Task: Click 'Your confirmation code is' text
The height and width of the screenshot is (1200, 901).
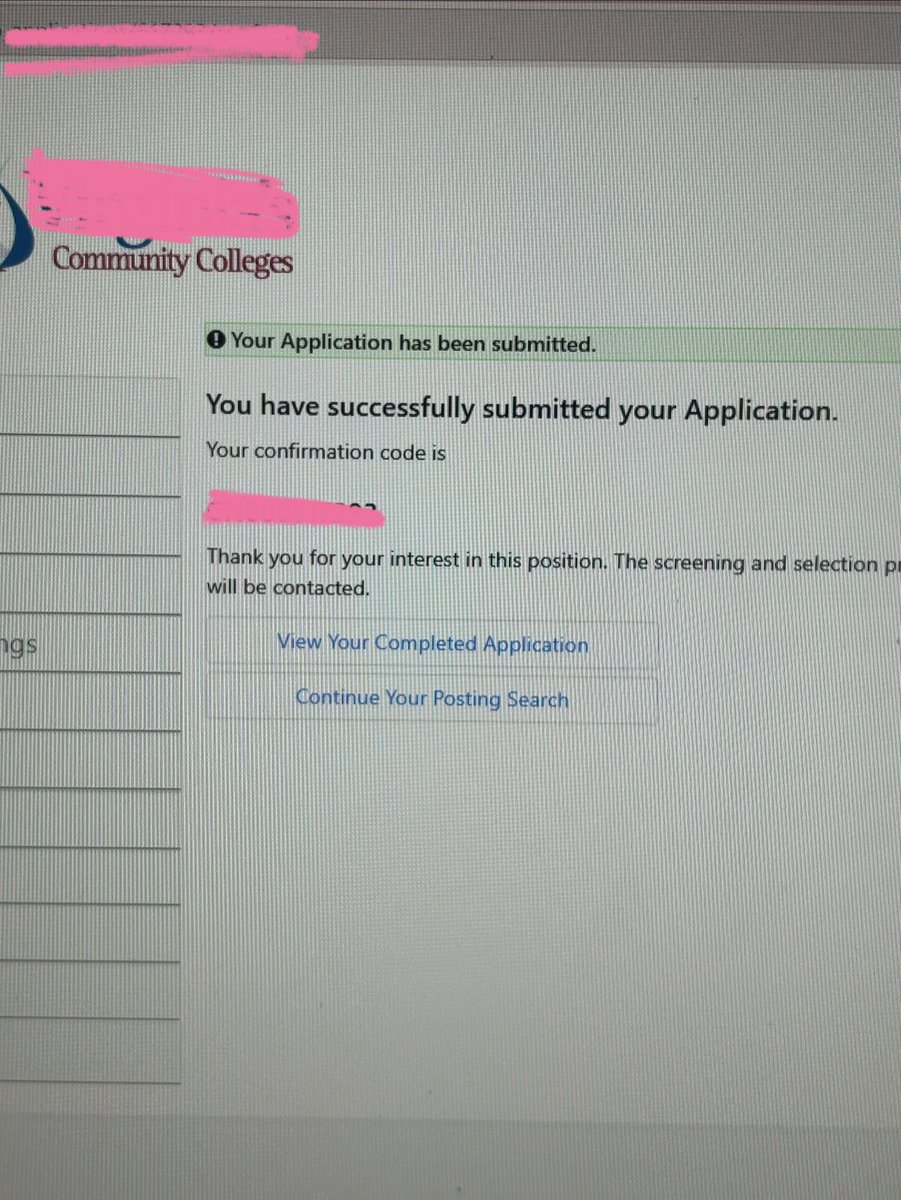Action: click(326, 452)
